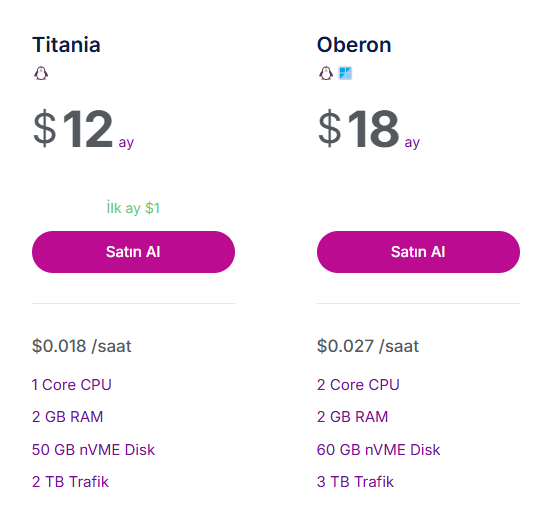Click the 50 GB nVME Disk feature

[93, 450]
